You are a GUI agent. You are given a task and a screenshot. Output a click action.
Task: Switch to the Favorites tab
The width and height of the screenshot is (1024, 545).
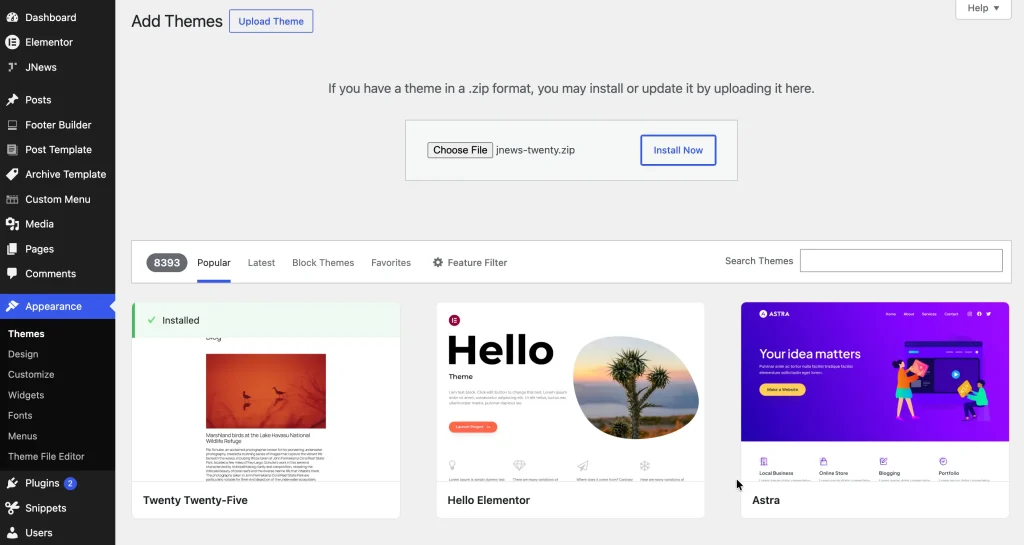[x=391, y=262]
